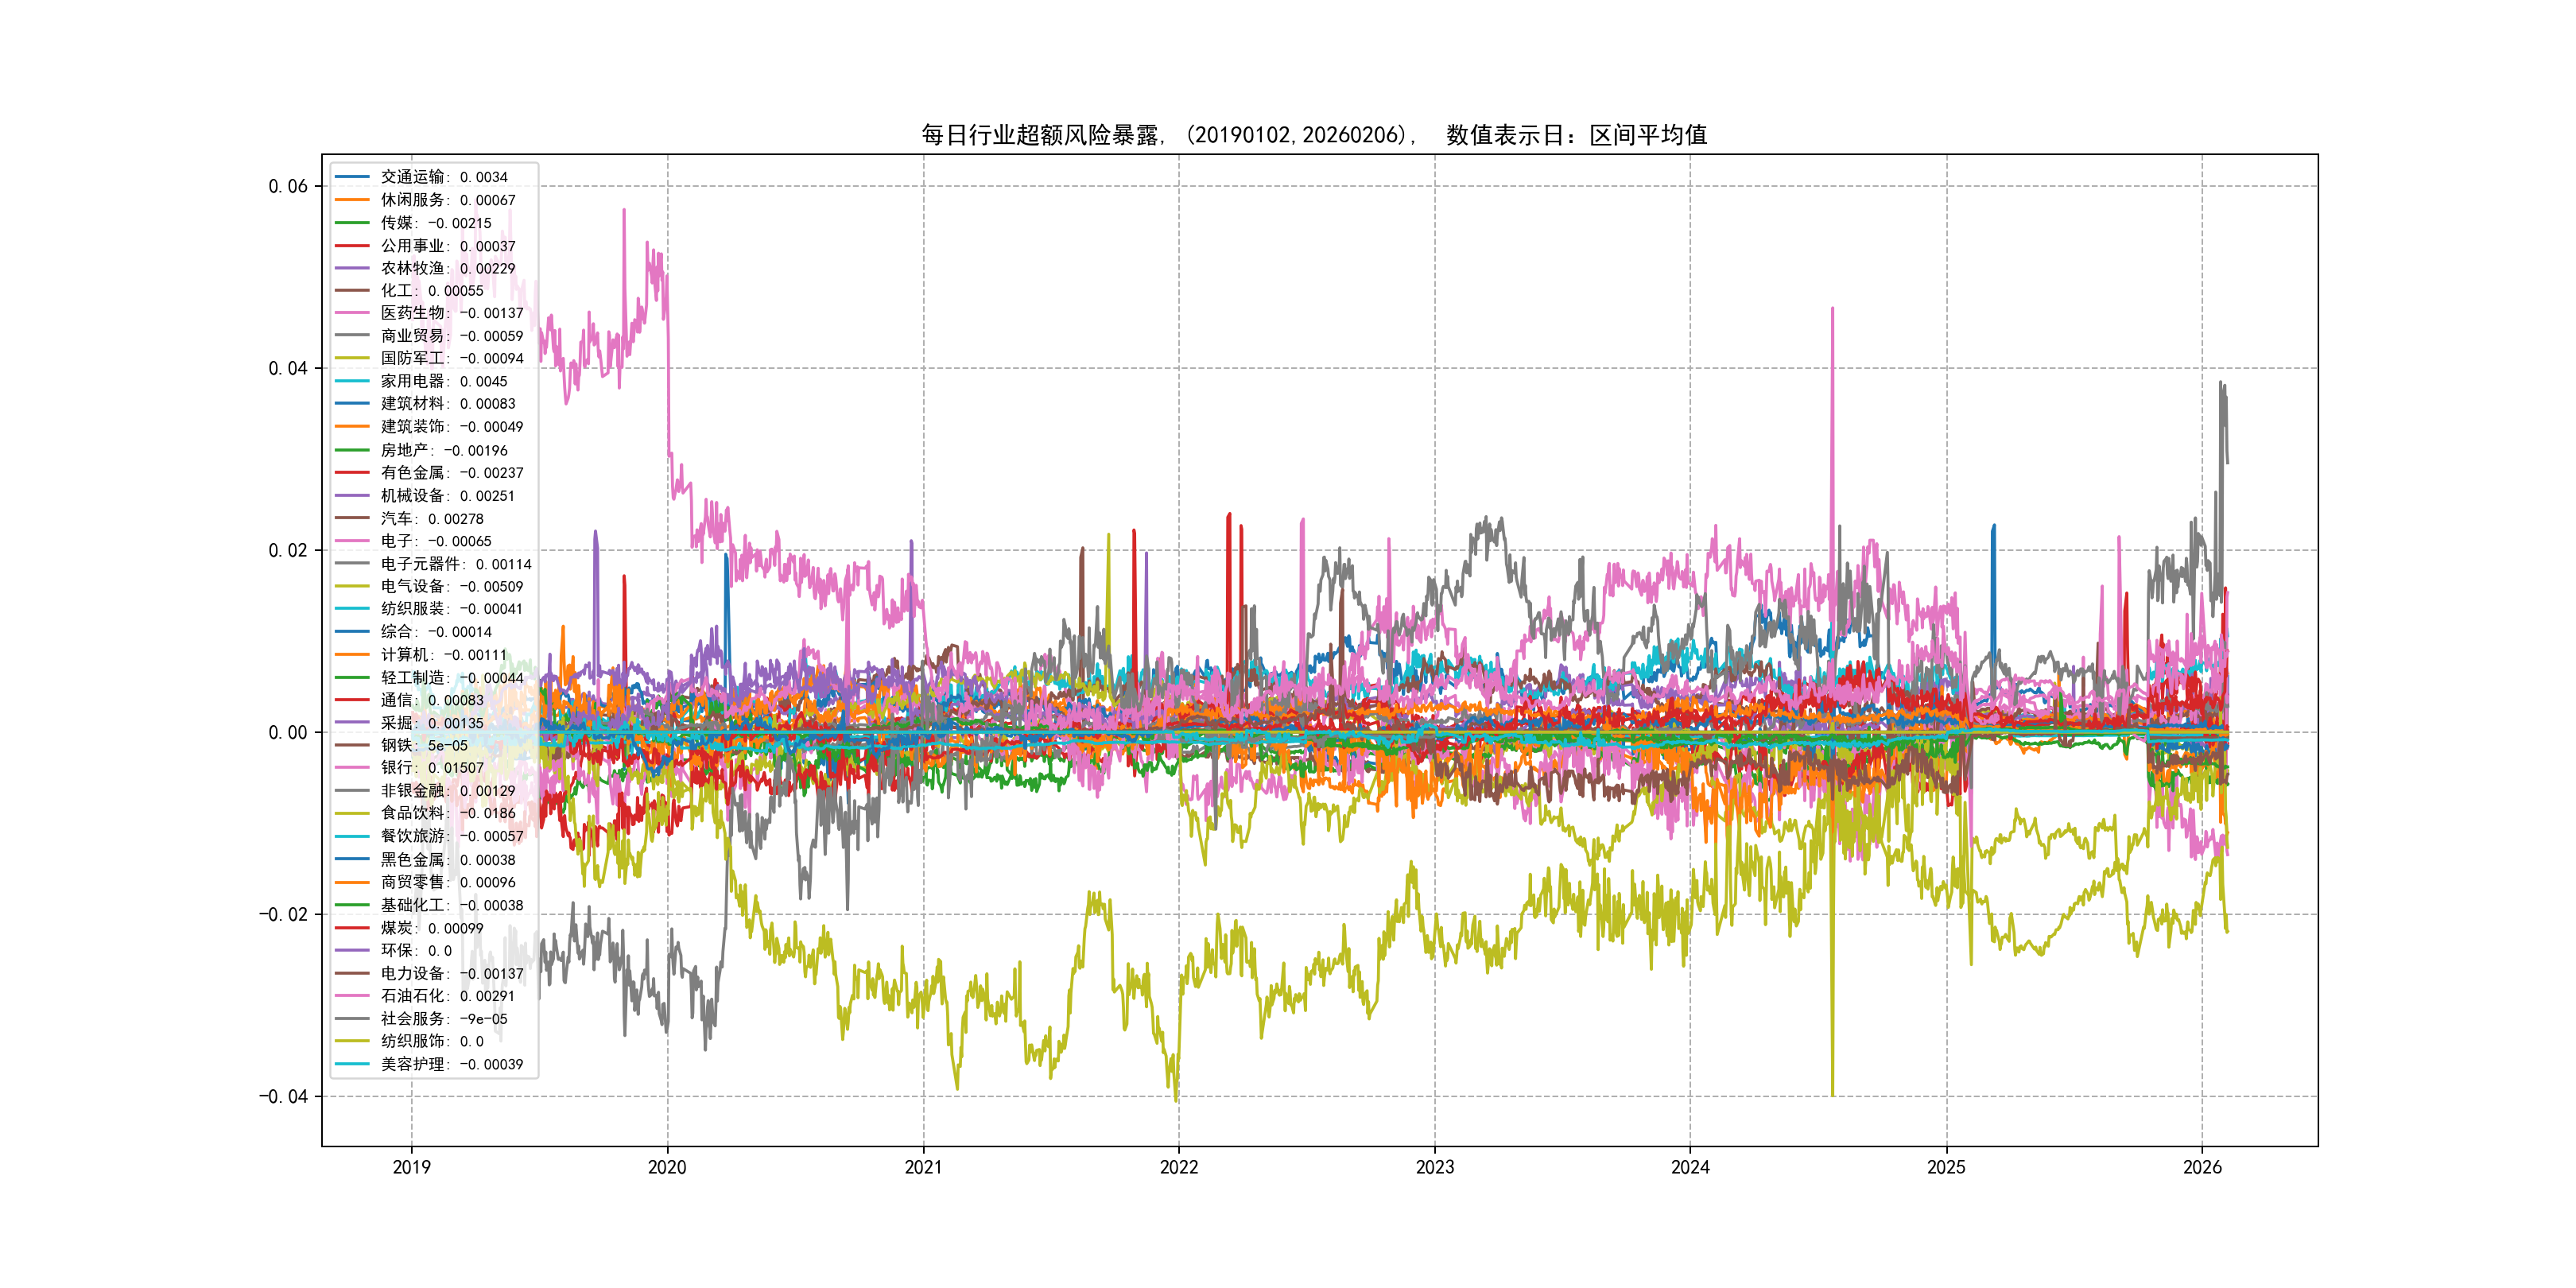Click the 2022 x-axis tick label
The height and width of the screenshot is (1288, 2576).
(1179, 1167)
